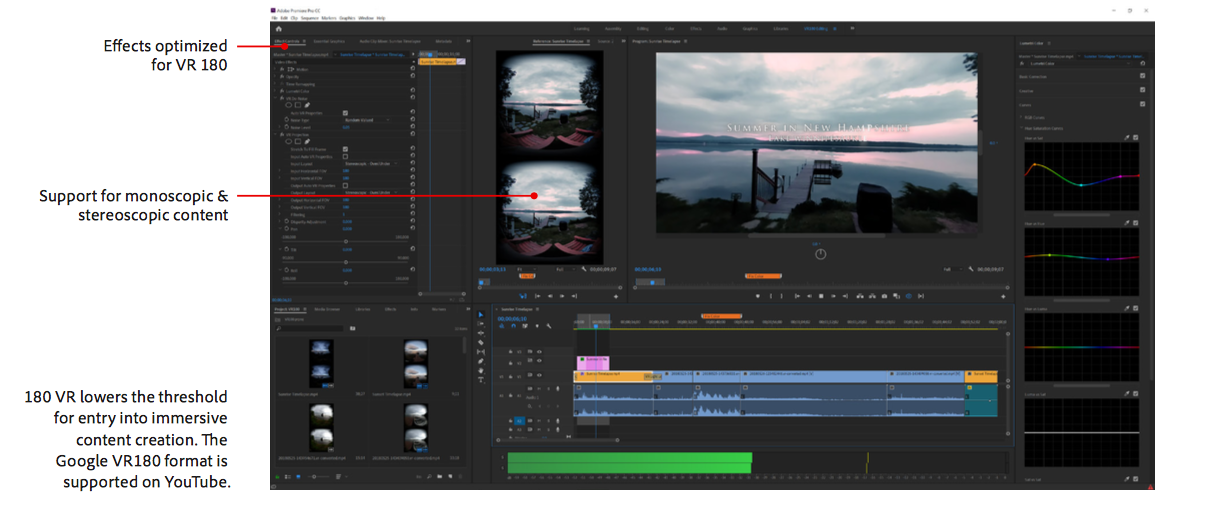Toggle the Basic Correction checkbox in Lumetri Color
The width and height of the screenshot is (1211, 515).
click(1143, 76)
